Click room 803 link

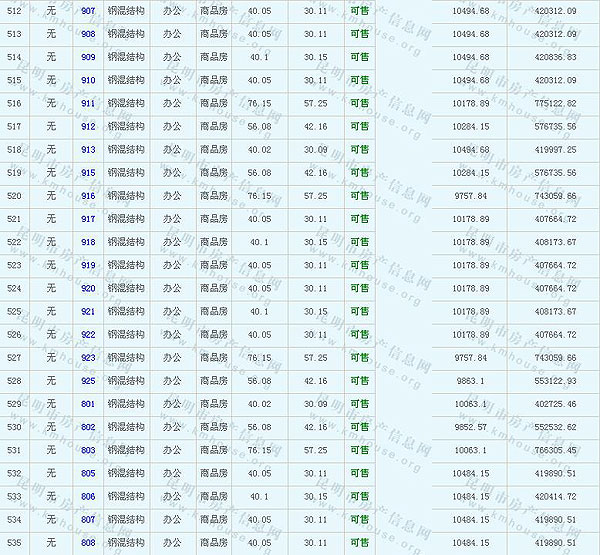[88, 450]
